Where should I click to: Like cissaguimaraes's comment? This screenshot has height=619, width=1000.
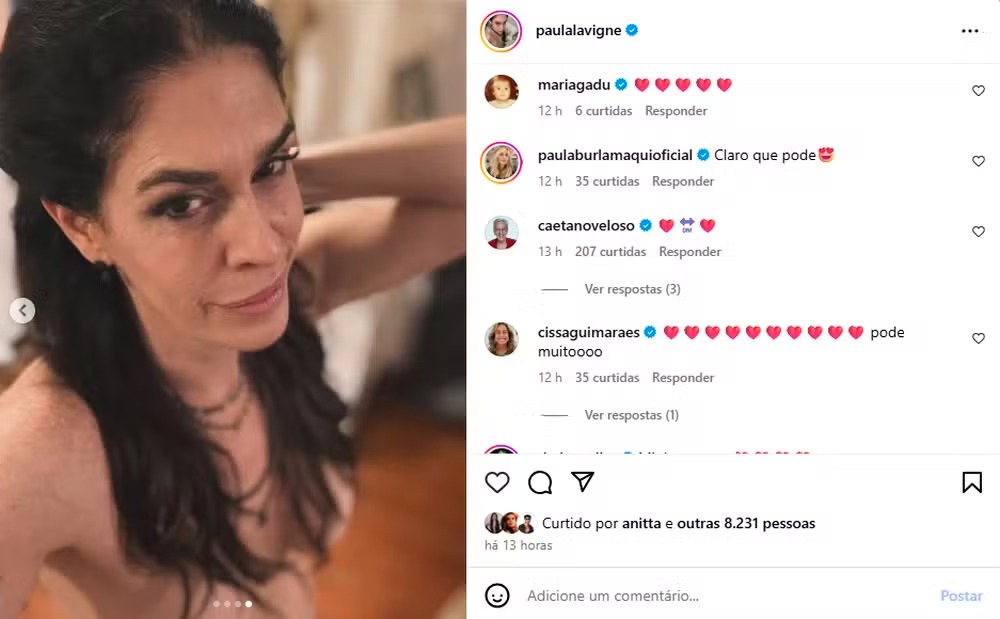[978, 339]
